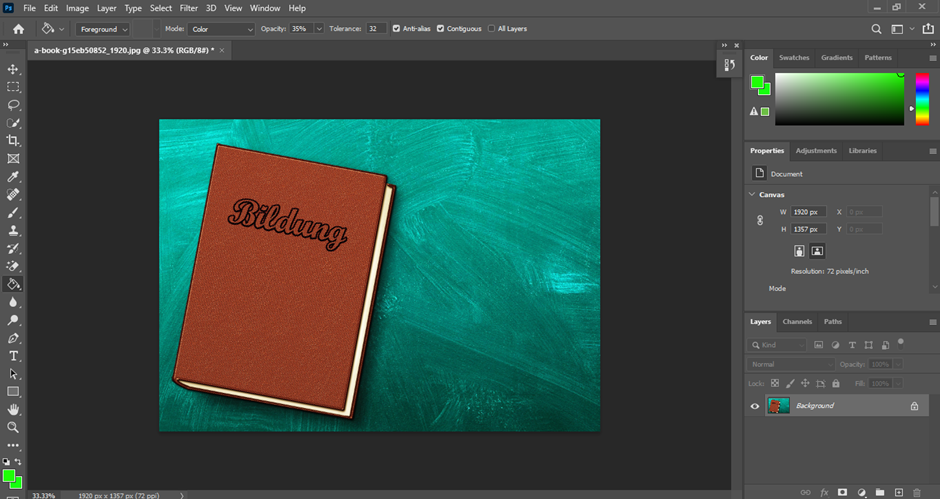This screenshot has height=499, width=940.
Task: Switch to the Swatches tab
Action: 794,58
